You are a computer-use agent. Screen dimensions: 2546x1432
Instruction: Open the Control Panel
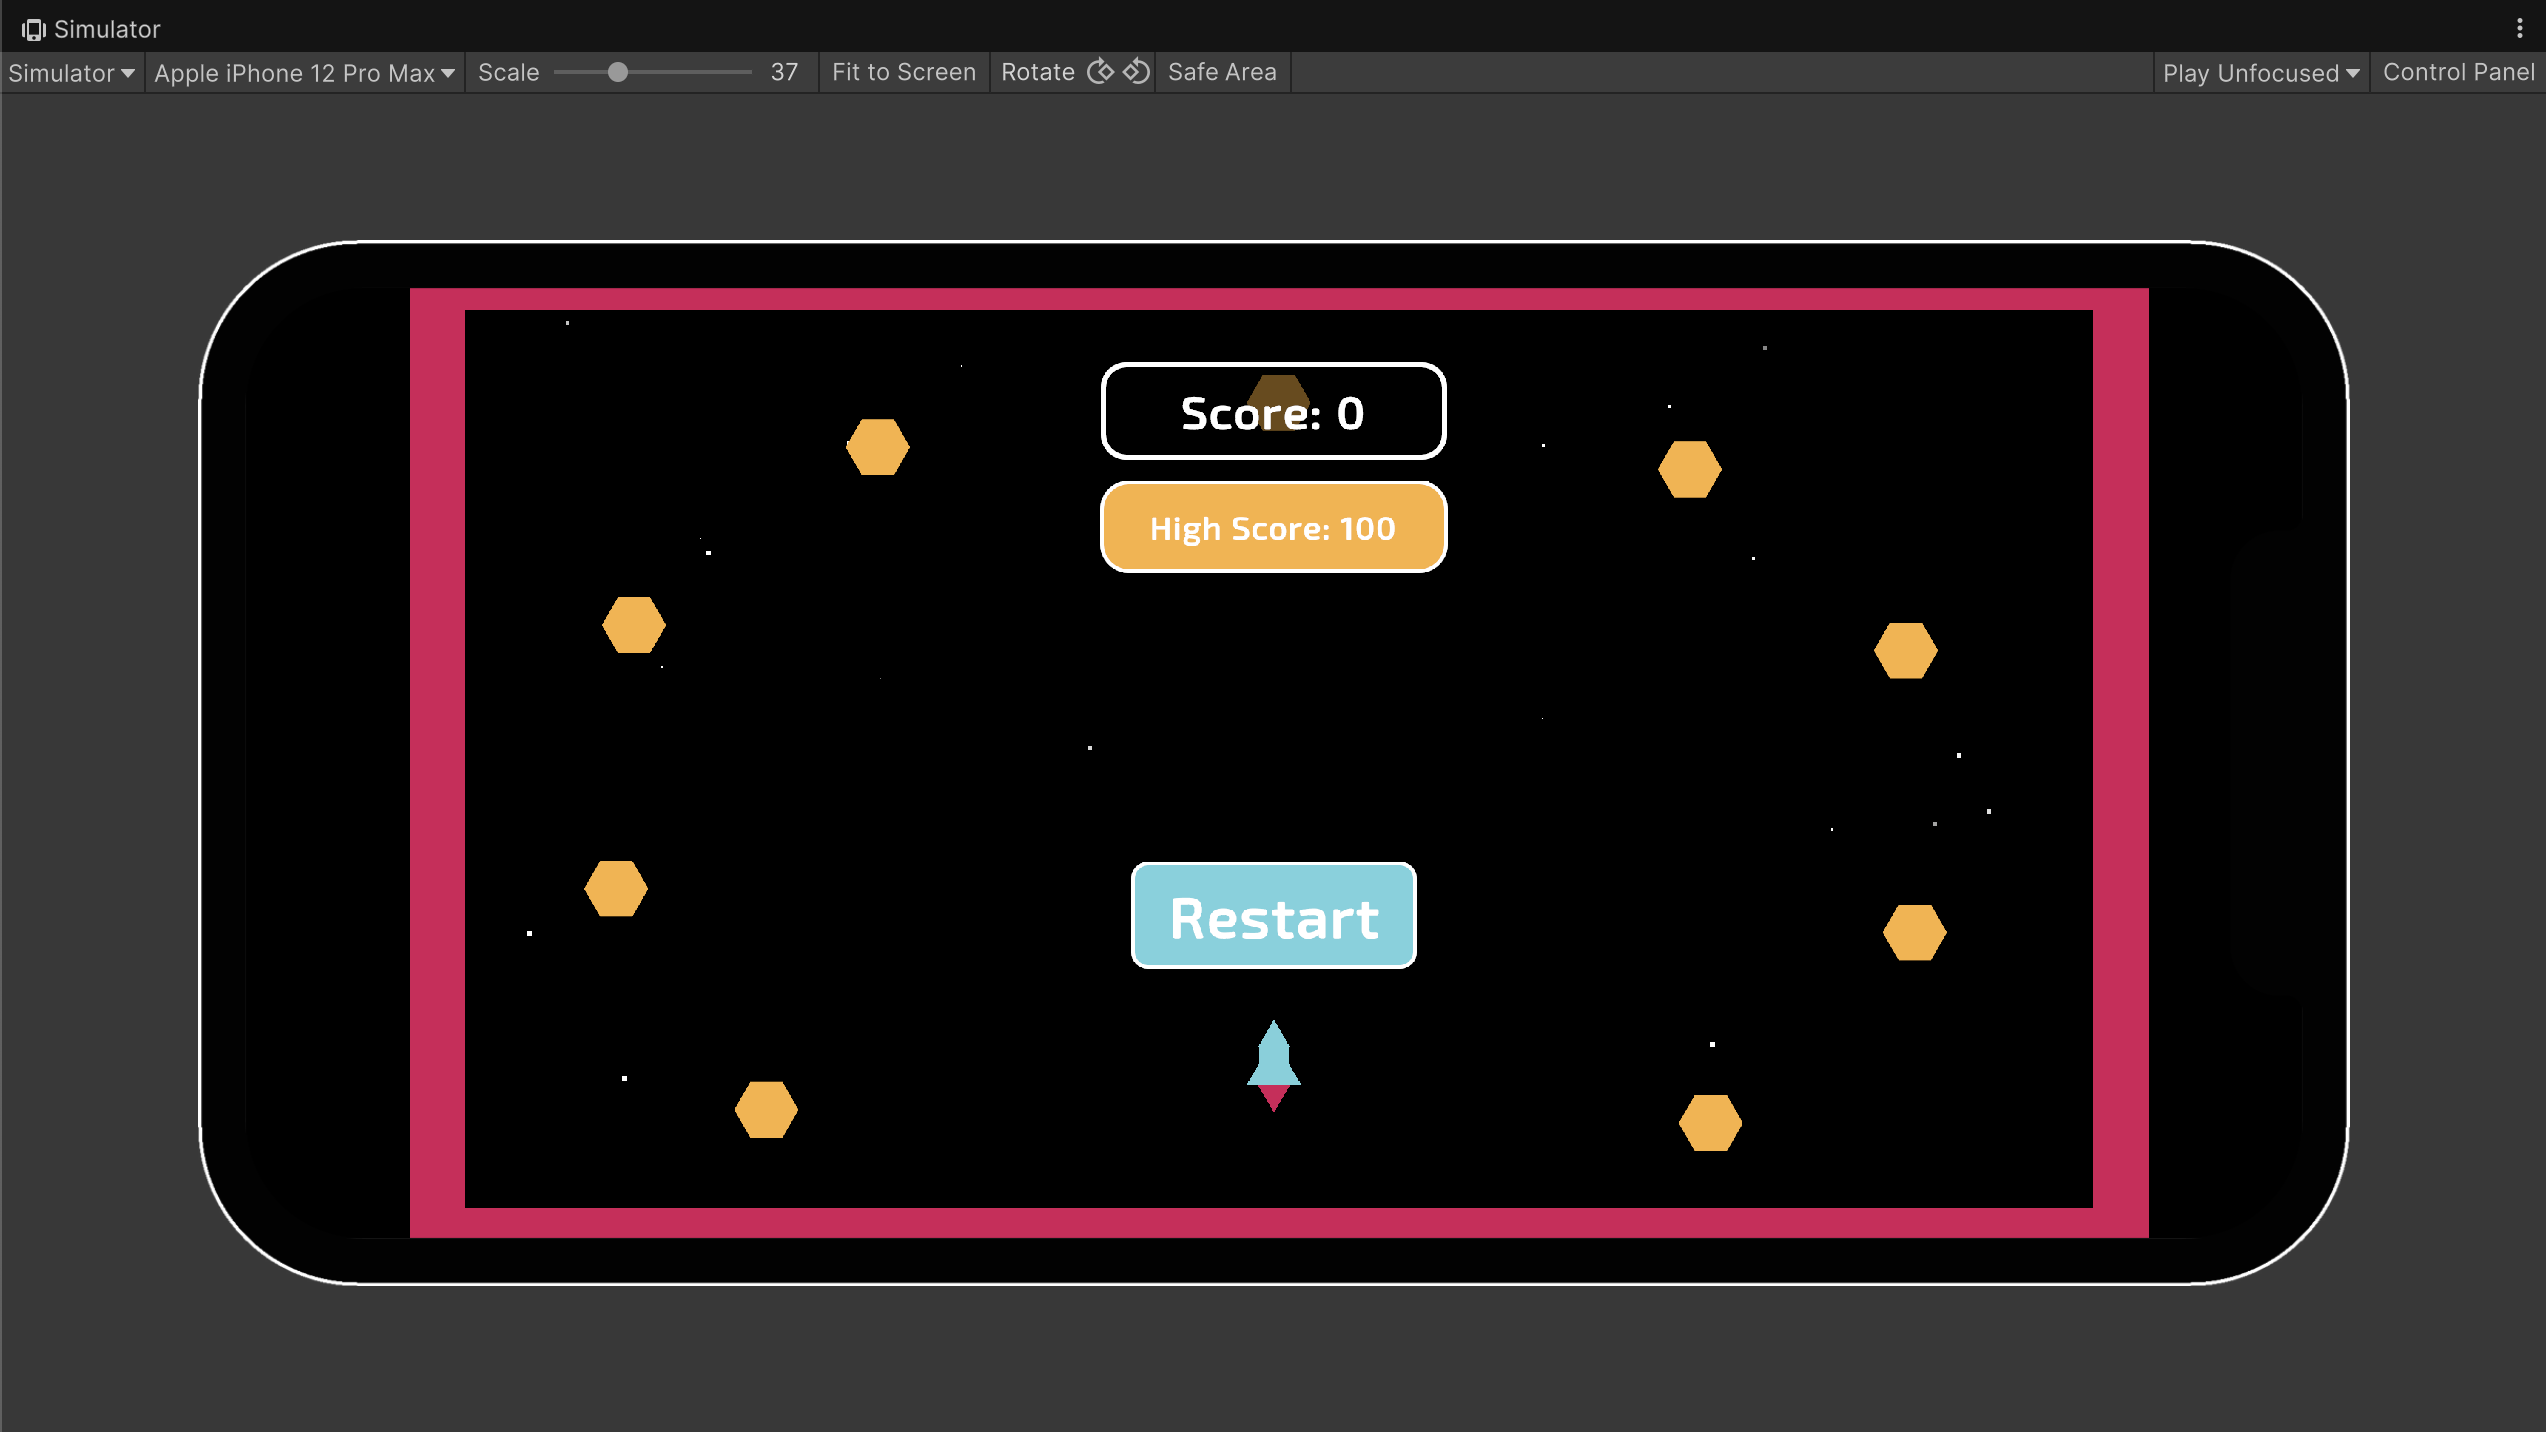(x=2458, y=72)
